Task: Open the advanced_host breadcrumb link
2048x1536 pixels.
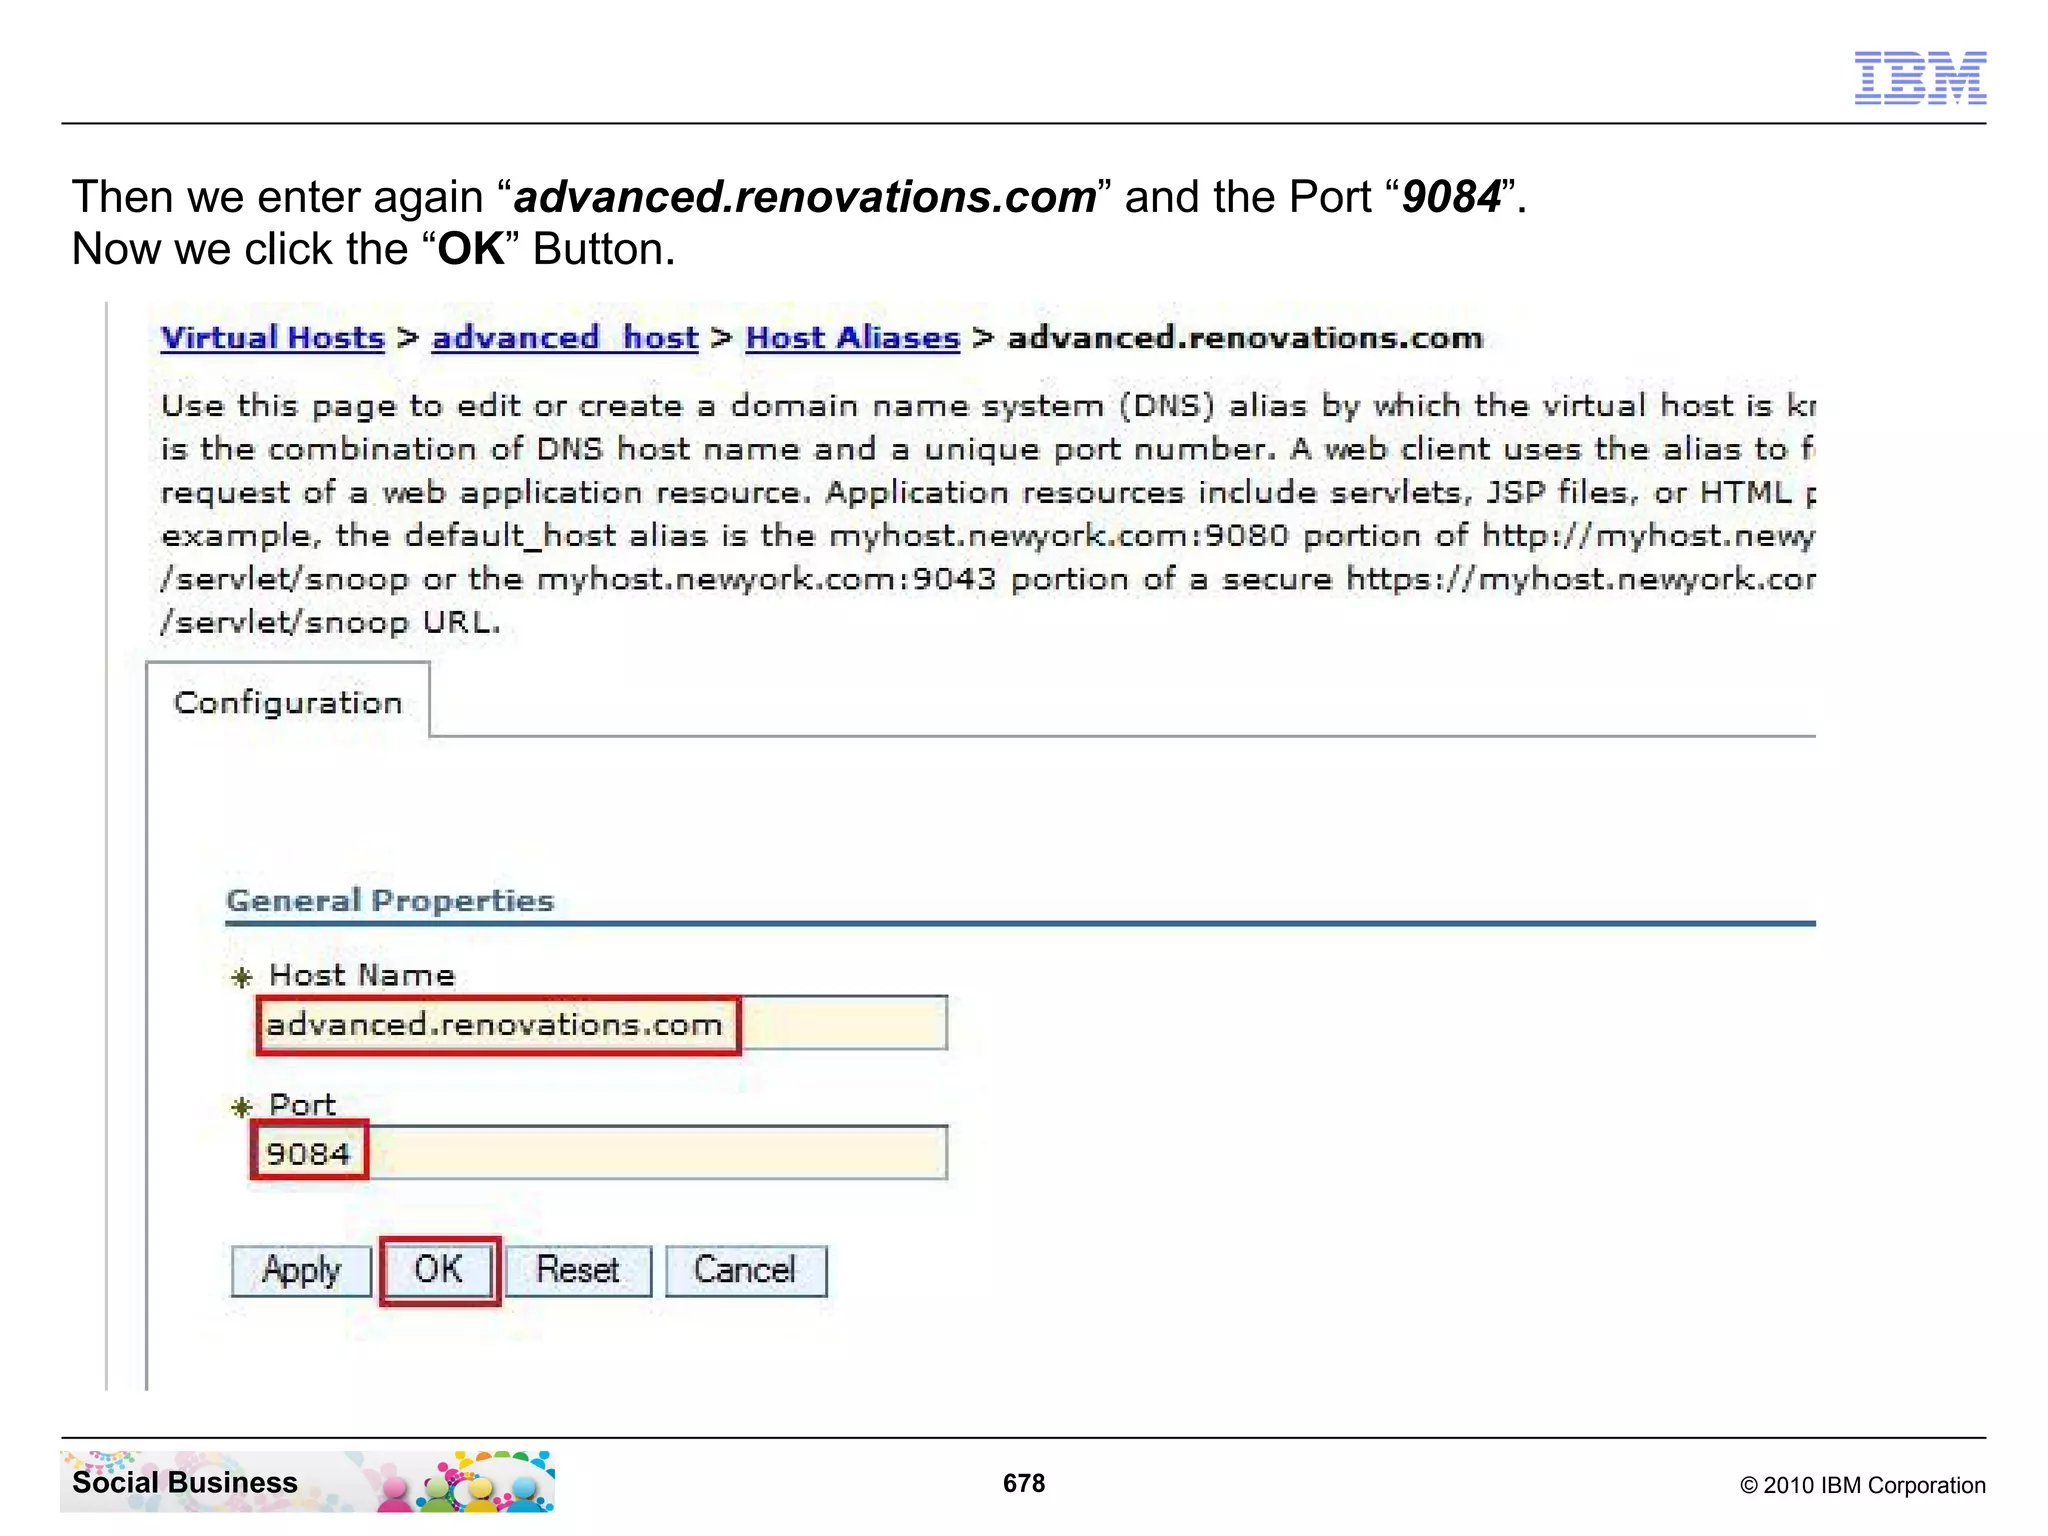Action: [x=565, y=338]
